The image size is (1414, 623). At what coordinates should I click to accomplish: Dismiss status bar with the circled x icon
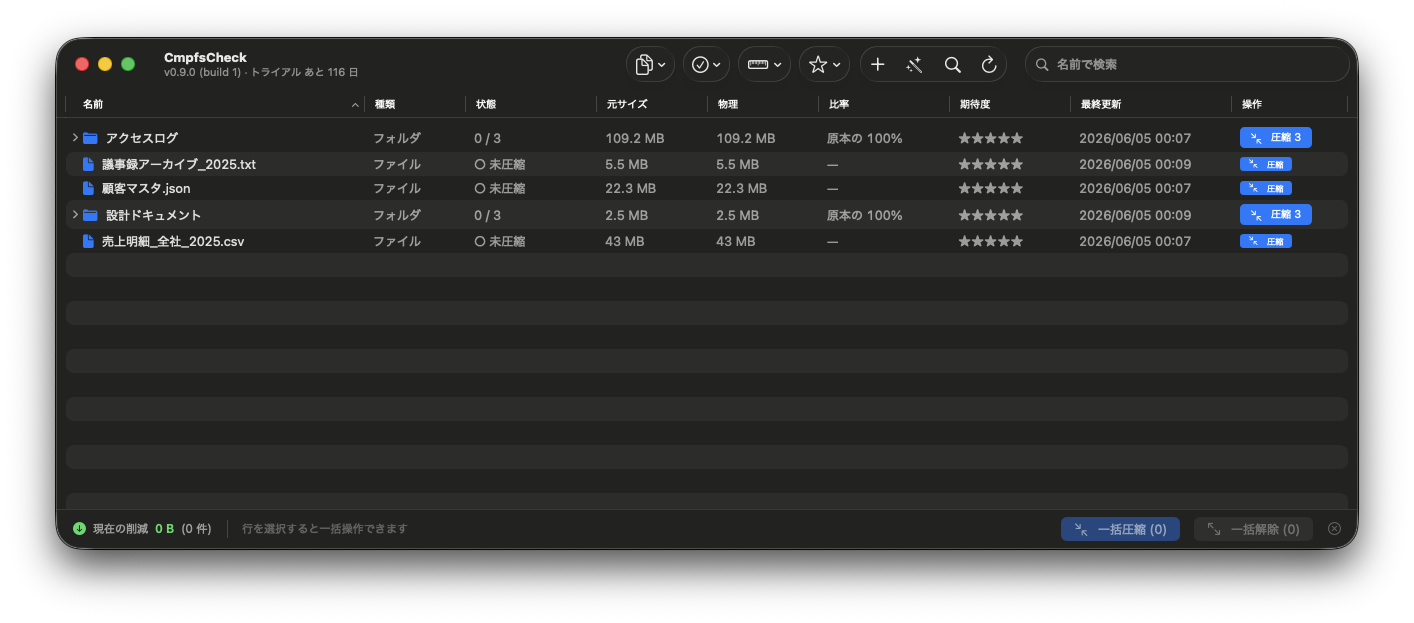[1334, 528]
